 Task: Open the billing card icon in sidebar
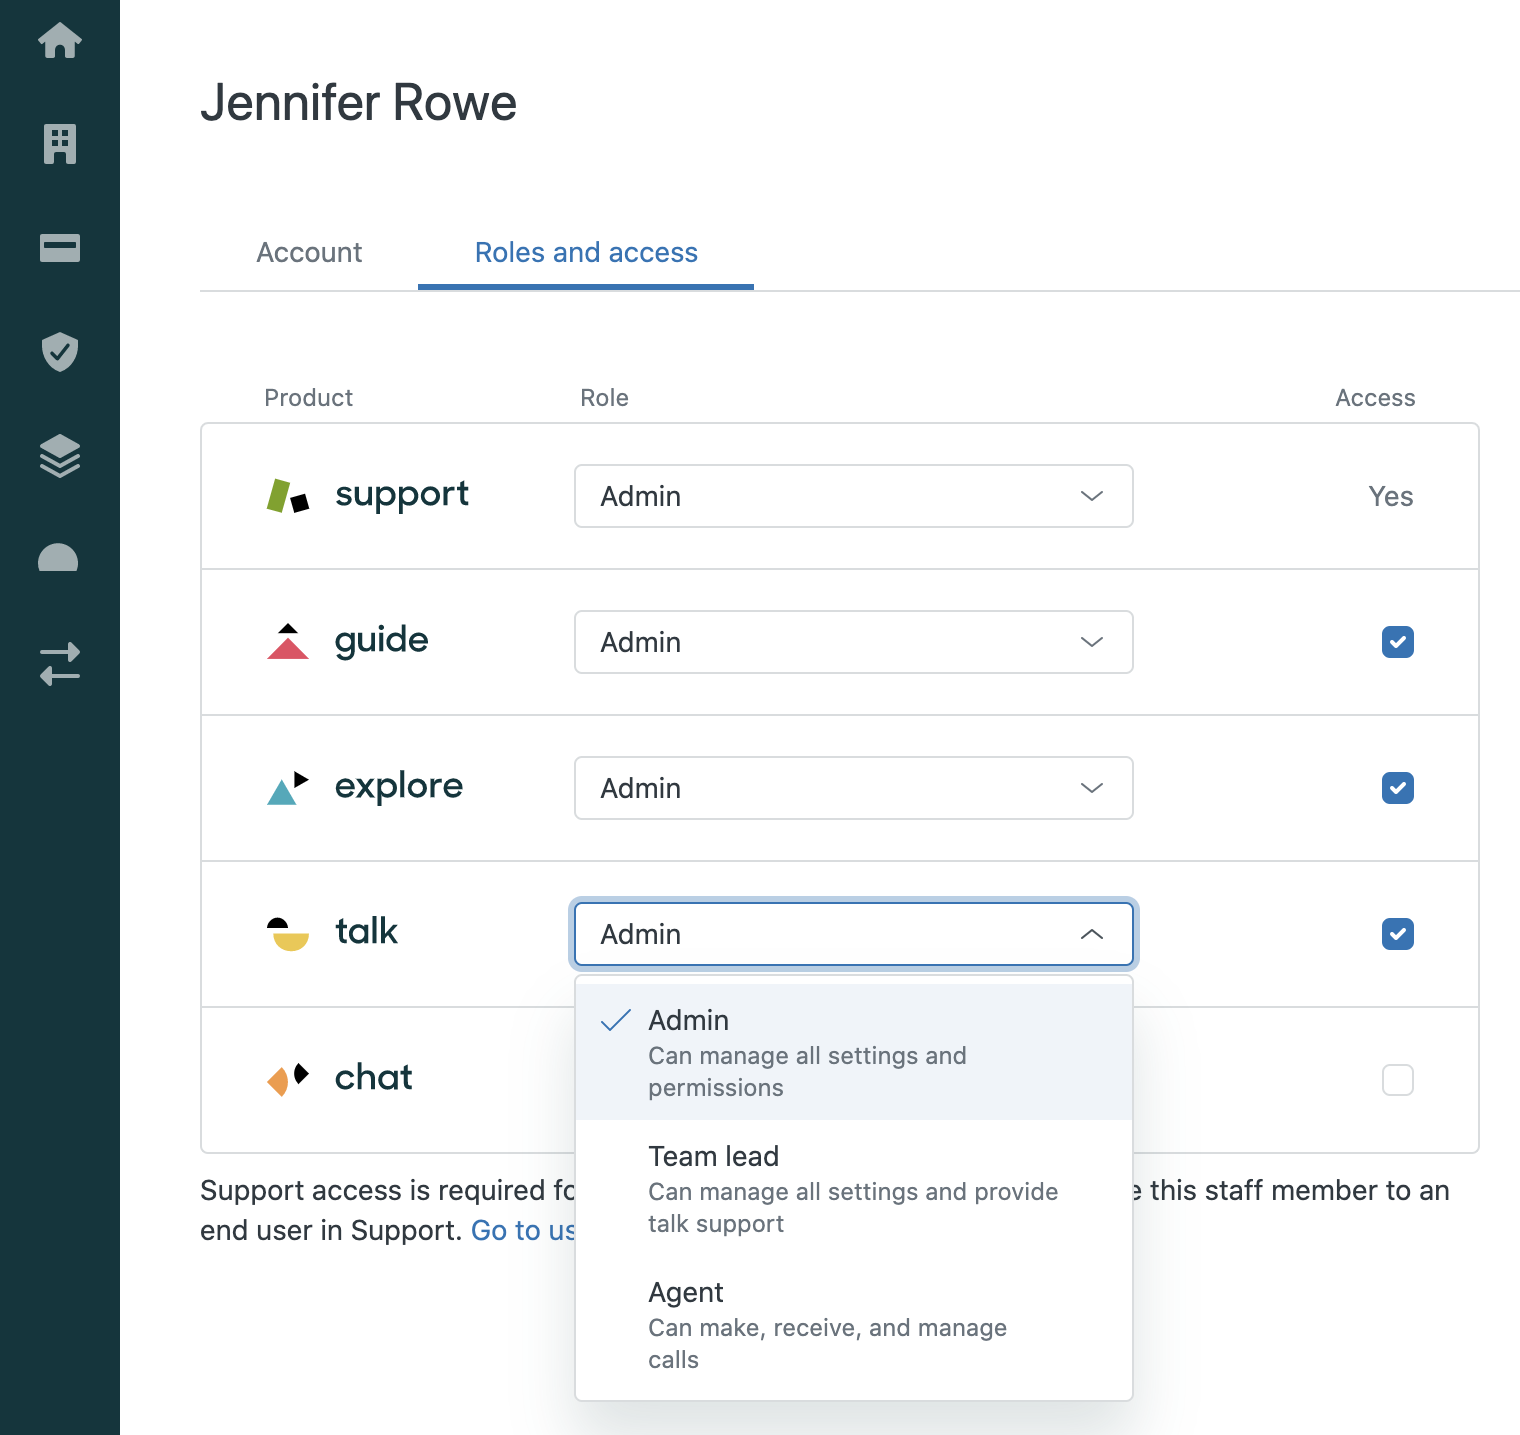60,248
